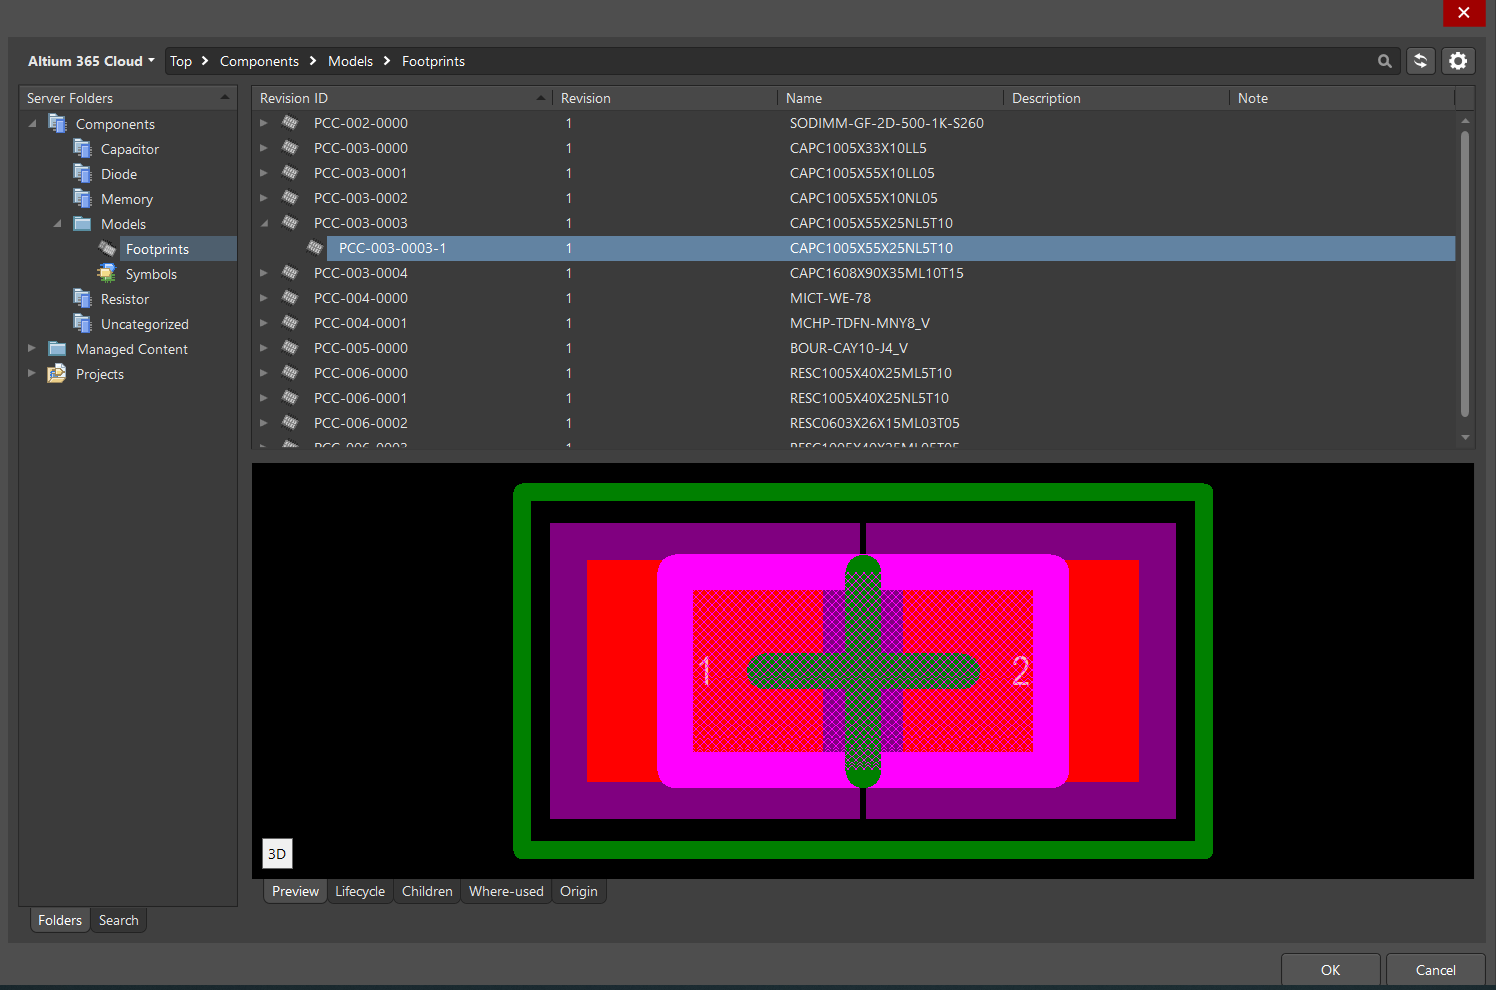The width and height of the screenshot is (1496, 990).
Task: Open the search icon in the top toolbar
Action: 1384,61
